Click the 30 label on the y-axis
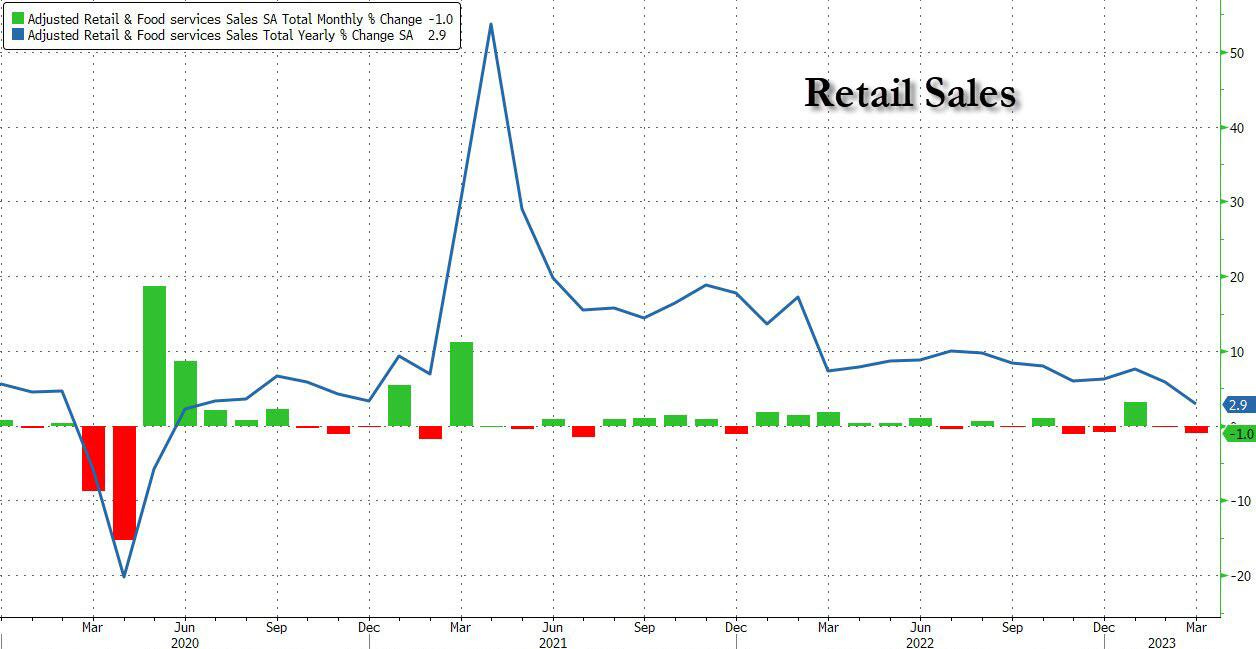 click(1236, 202)
